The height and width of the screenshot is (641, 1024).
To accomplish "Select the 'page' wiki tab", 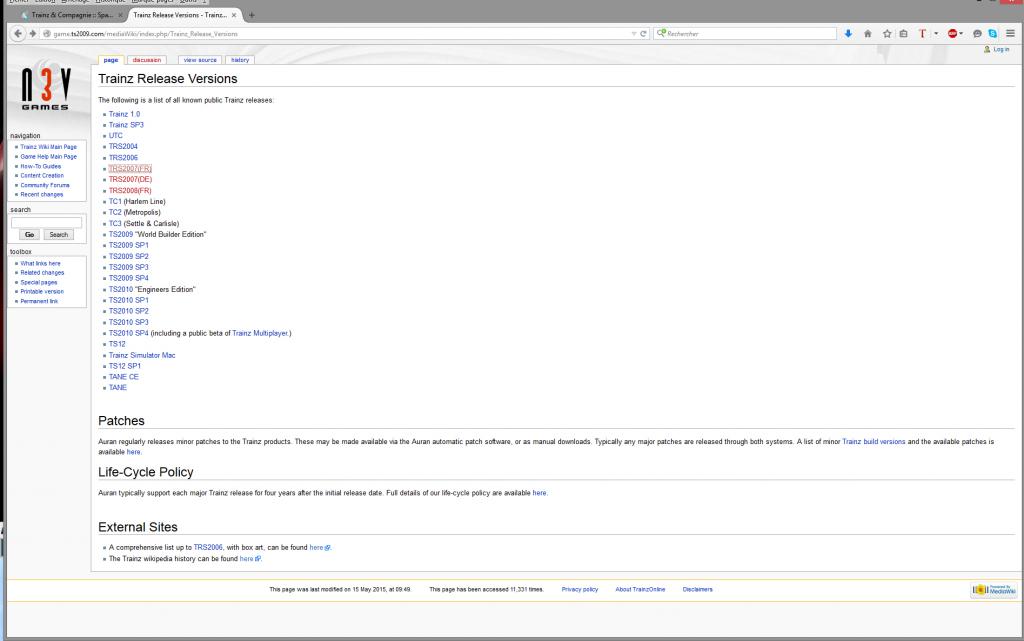I will 111,60.
